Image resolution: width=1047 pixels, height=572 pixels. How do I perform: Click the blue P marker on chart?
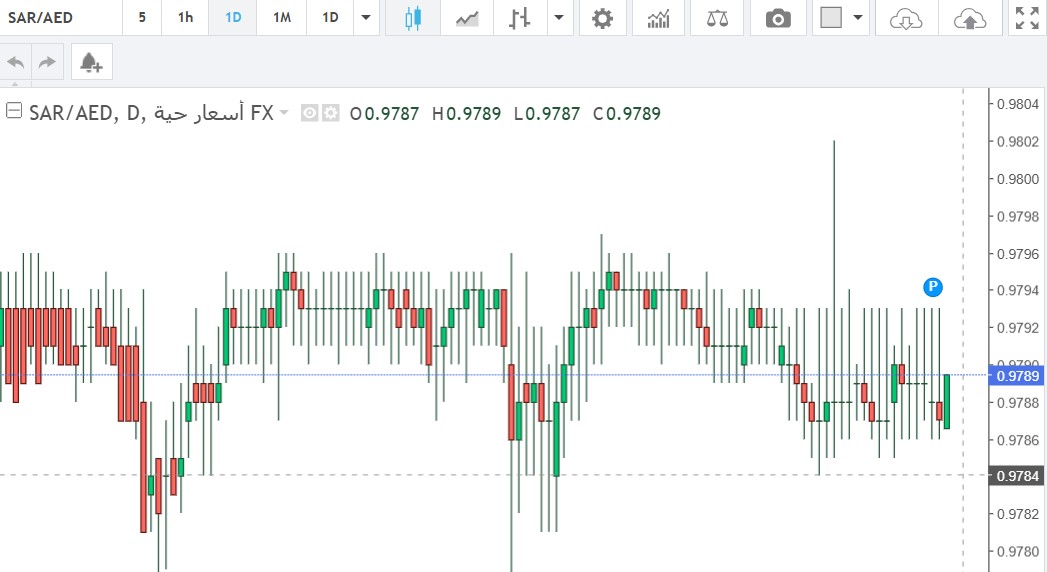point(932,287)
